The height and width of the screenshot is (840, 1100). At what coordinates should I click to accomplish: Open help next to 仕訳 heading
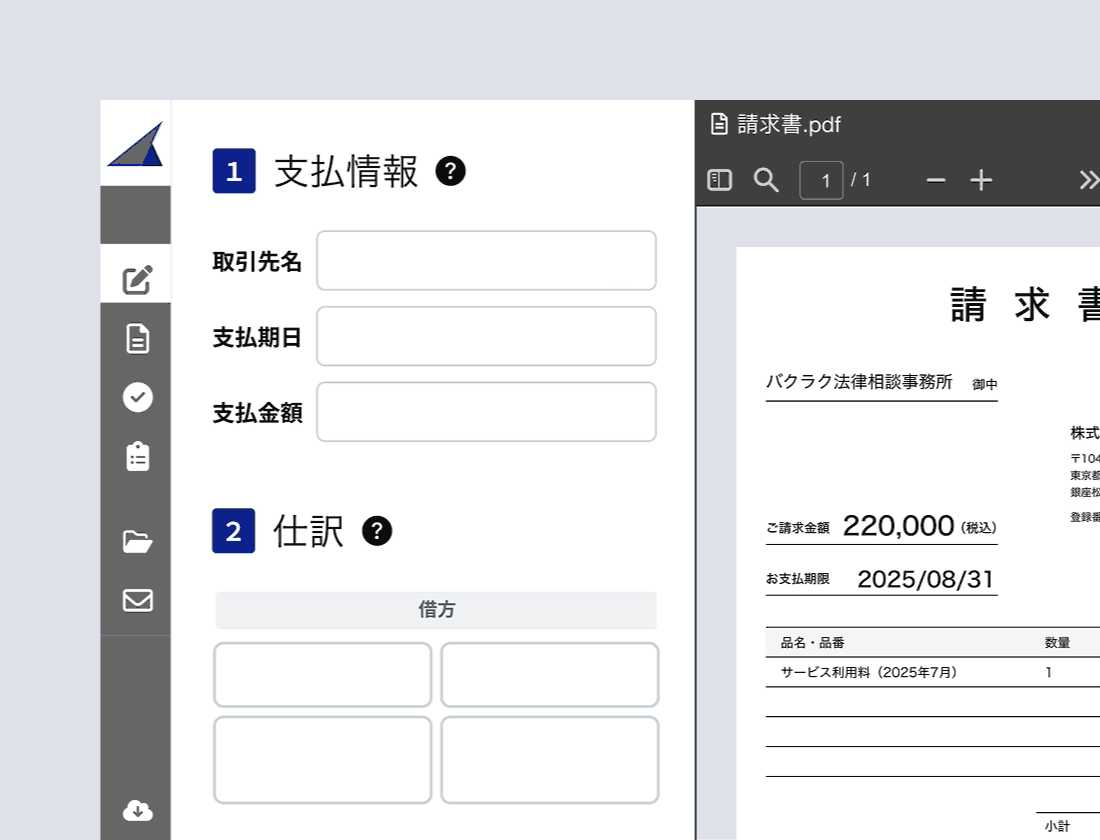[377, 532]
